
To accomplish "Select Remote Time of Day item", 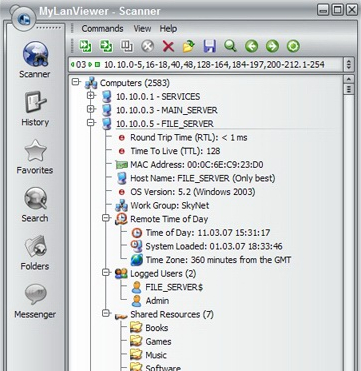I will point(169,219).
